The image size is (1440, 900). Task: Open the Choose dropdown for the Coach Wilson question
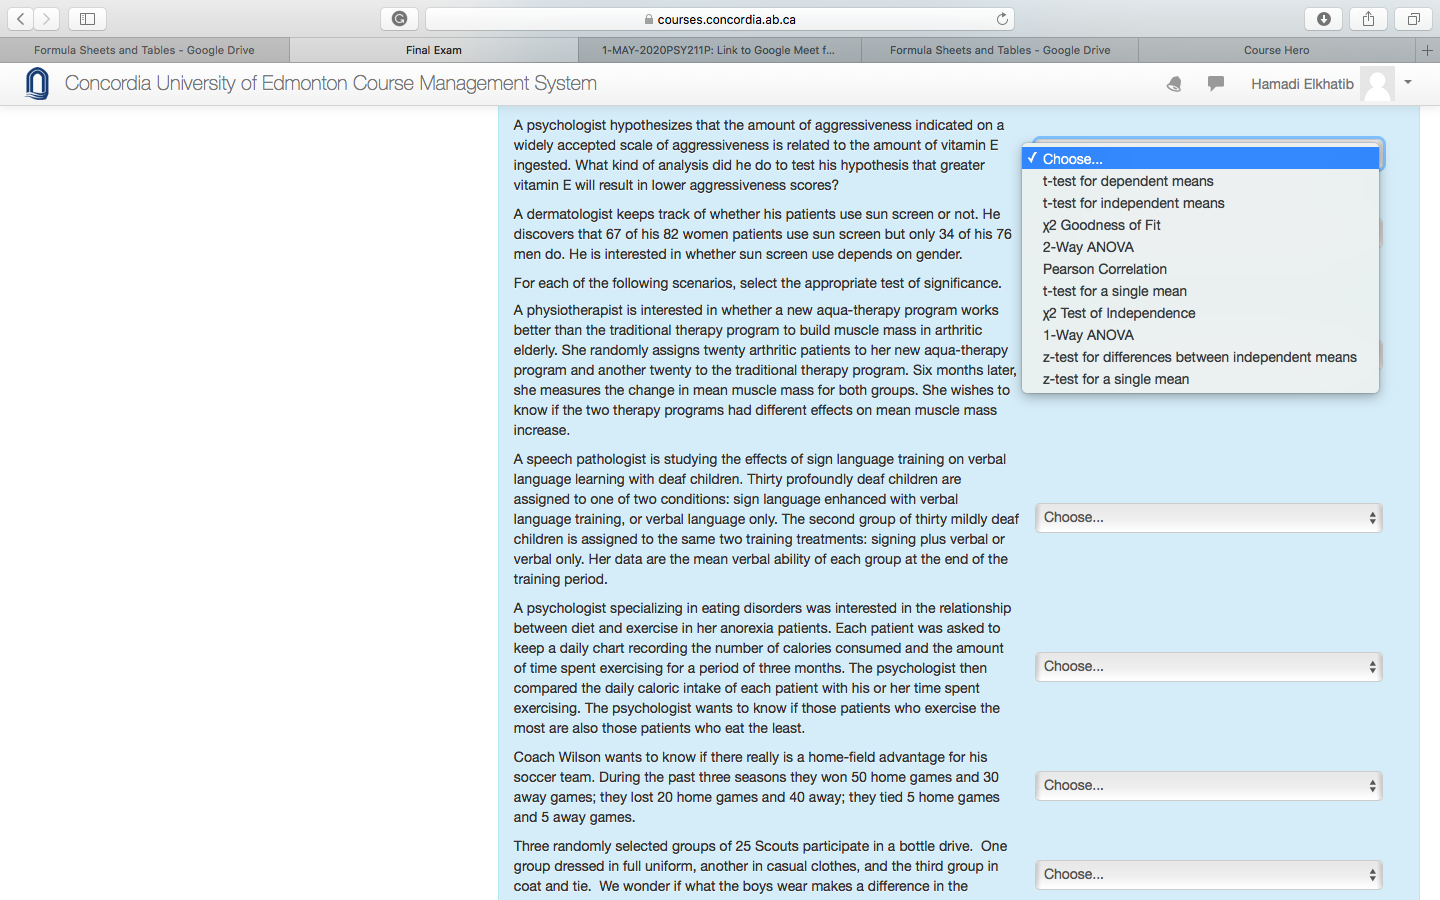coord(1208,785)
